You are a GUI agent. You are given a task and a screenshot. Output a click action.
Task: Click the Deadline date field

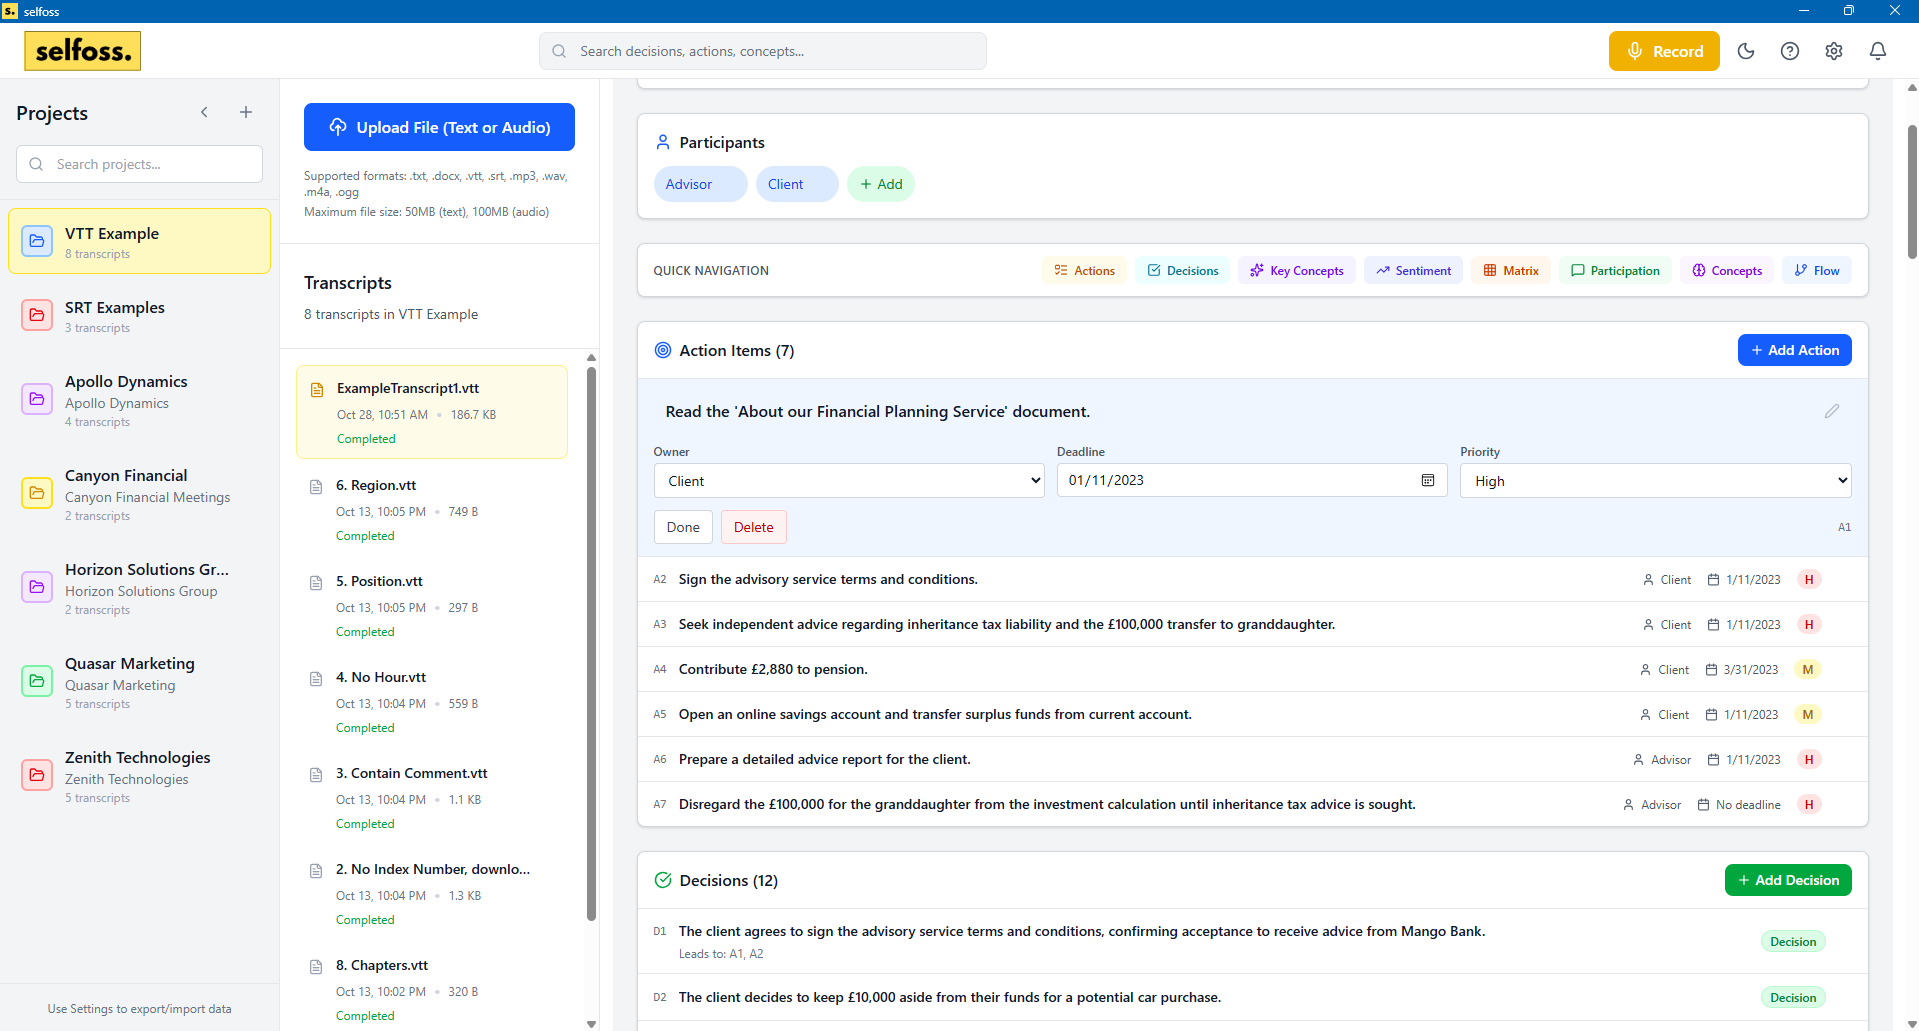tap(1252, 480)
